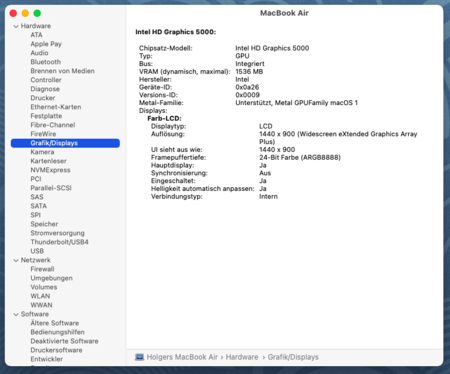Click the MacBook Air window title
Screen dimensions: 450x374
pos(284,13)
